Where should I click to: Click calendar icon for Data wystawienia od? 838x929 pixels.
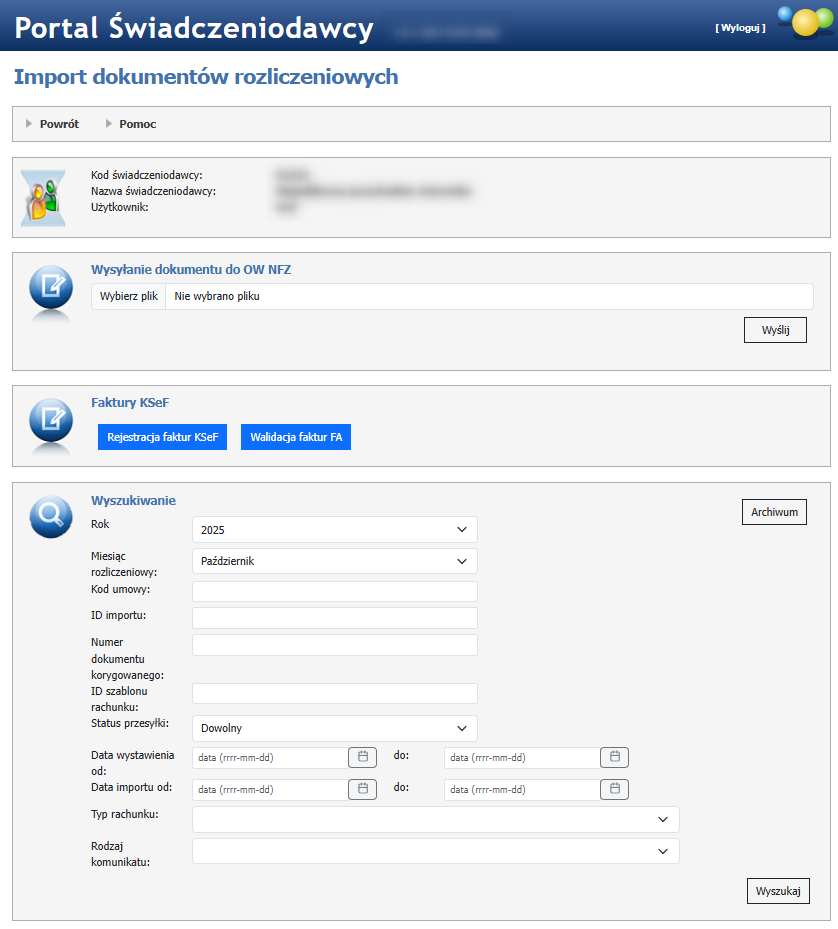[x=362, y=757]
